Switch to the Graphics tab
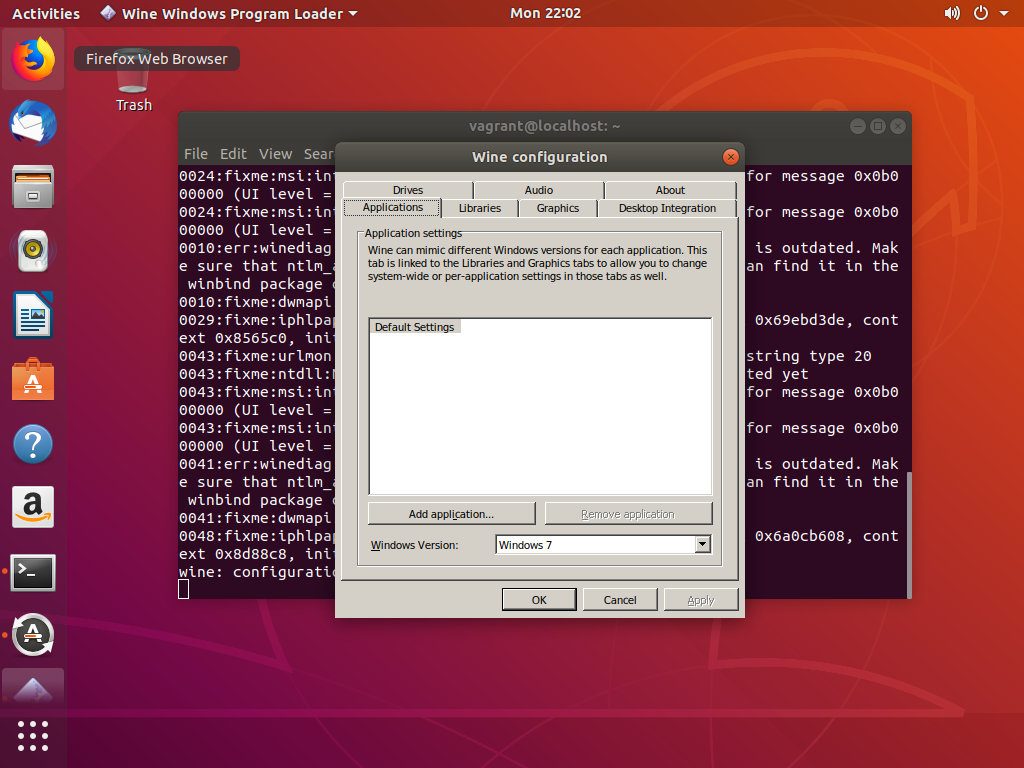This screenshot has width=1024, height=768. tap(557, 208)
